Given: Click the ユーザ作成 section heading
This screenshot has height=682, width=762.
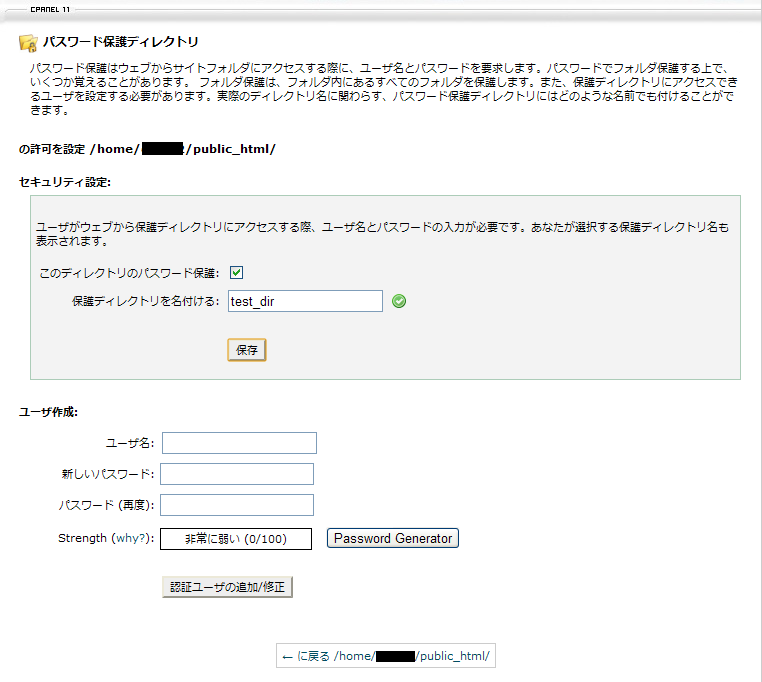Looking at the screenshot, I should (x=49, y=412).
